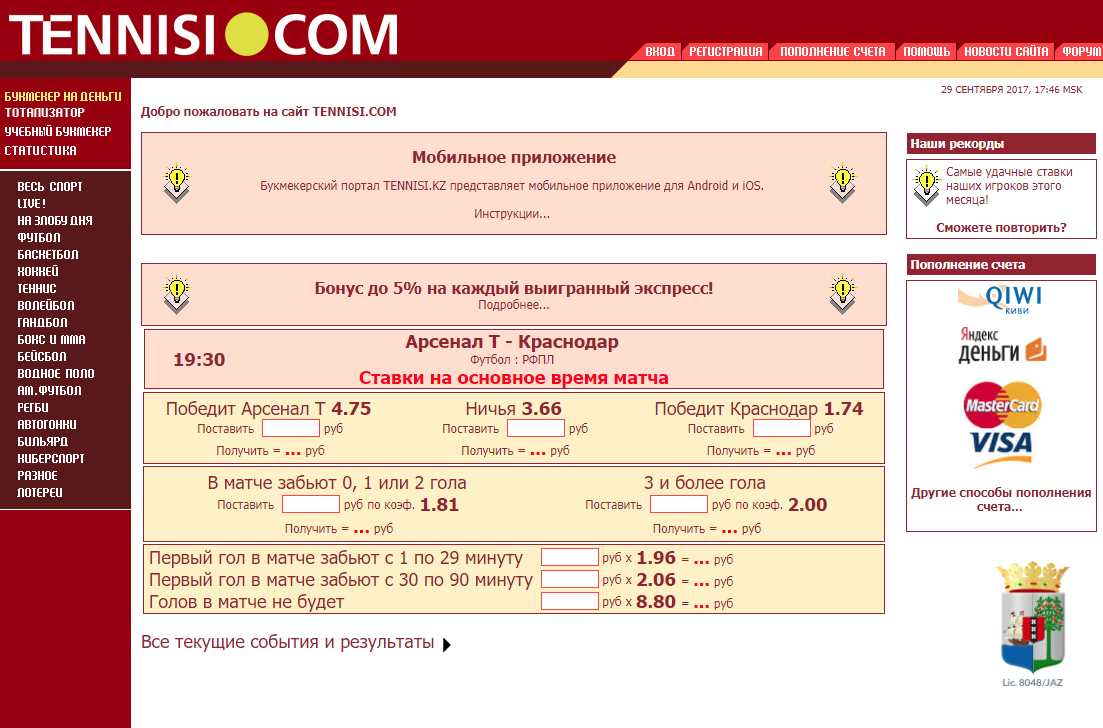This screenshot has height=728, width=1103.
Task: Click Бонус до 5% на каждый выигранный экспресс
Action: pos(514,288)
